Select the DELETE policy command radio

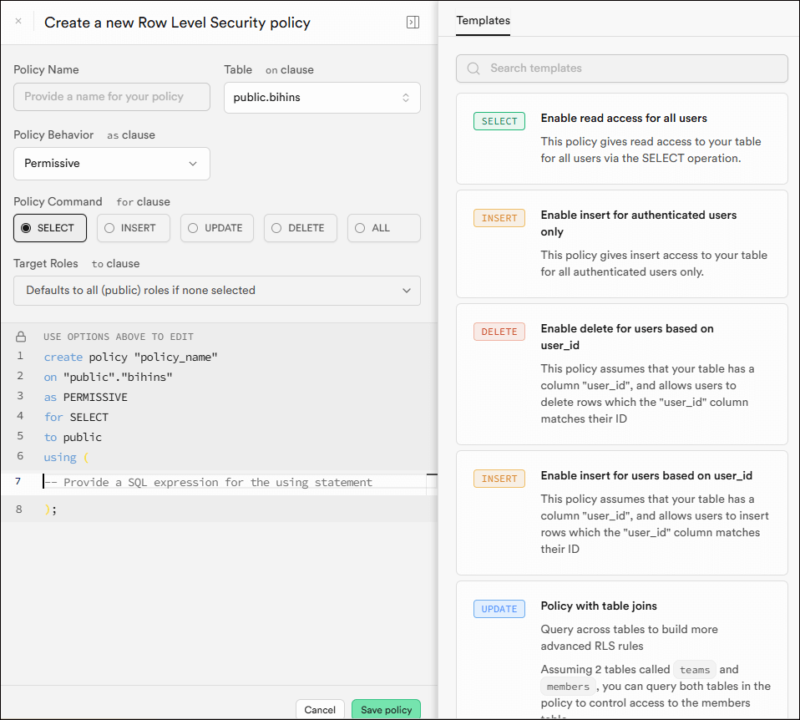coord(300,228)
